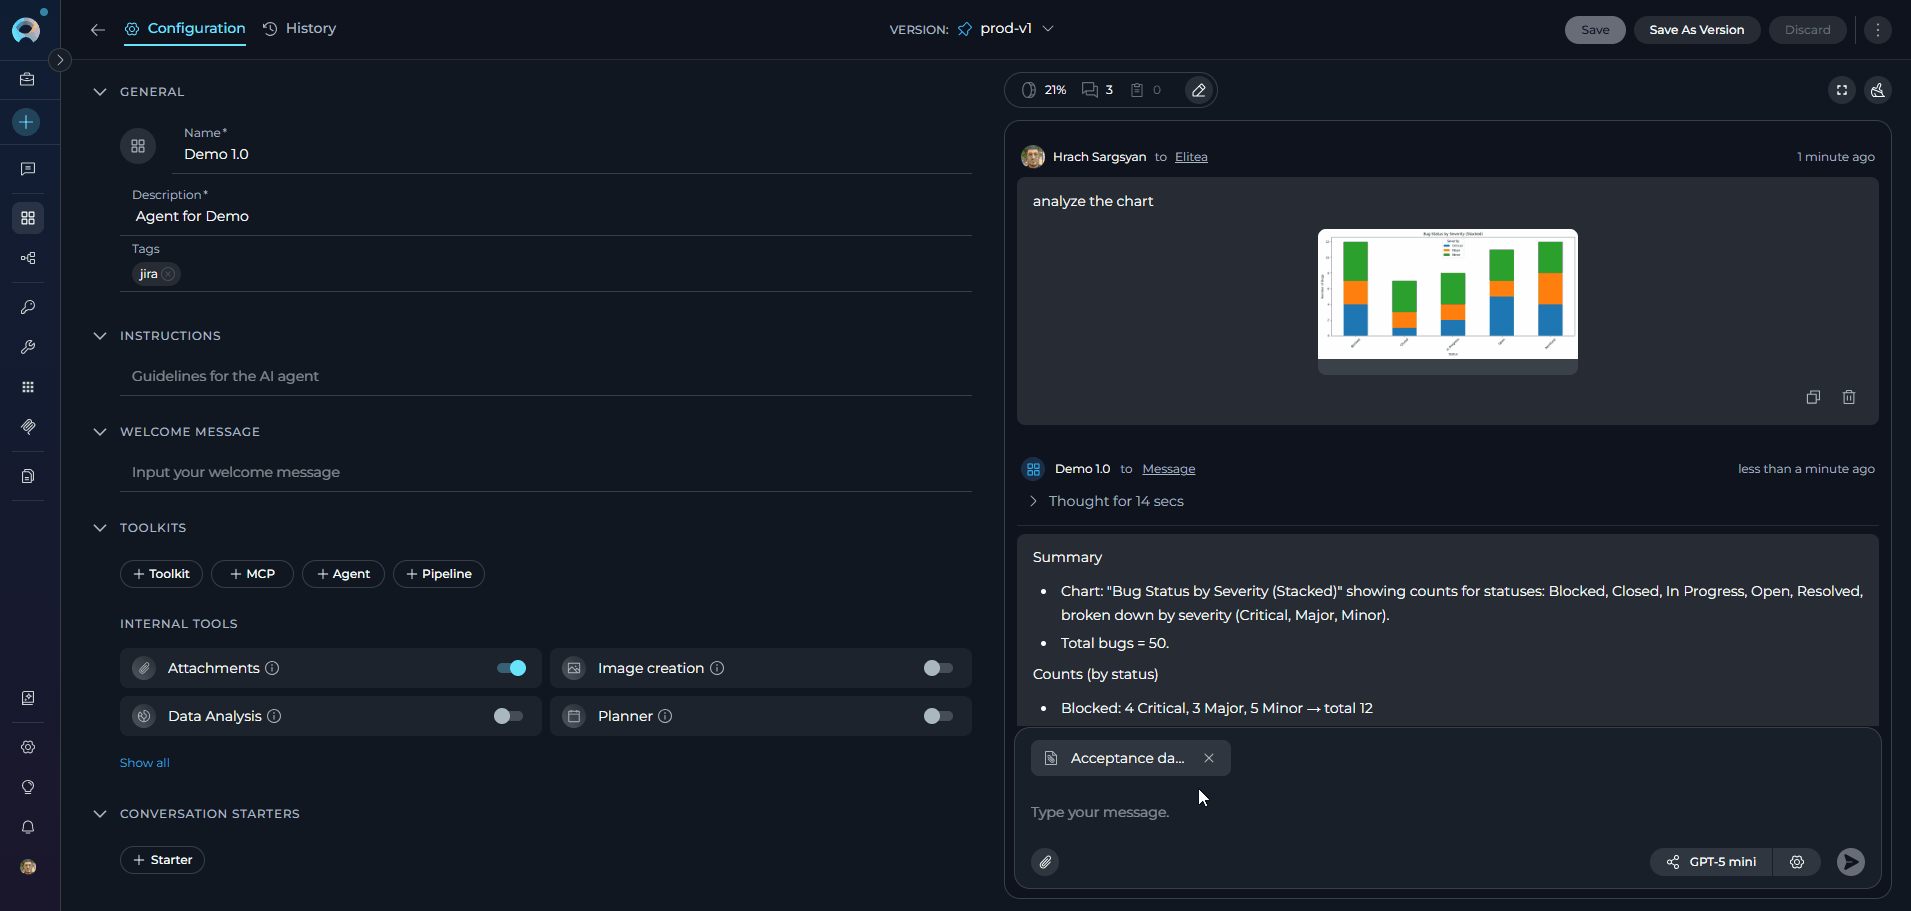Add a conversation Starter
1911x911 pixels.
point(162,860)
